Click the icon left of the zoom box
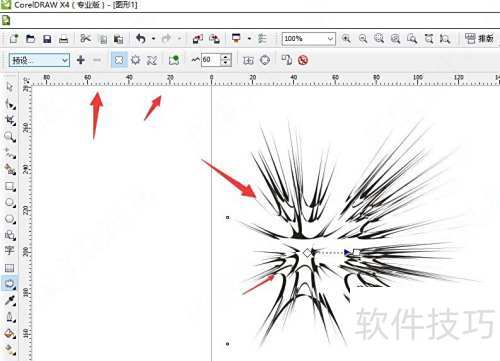This screenshot has width=500, height=361. click(263, 39)
